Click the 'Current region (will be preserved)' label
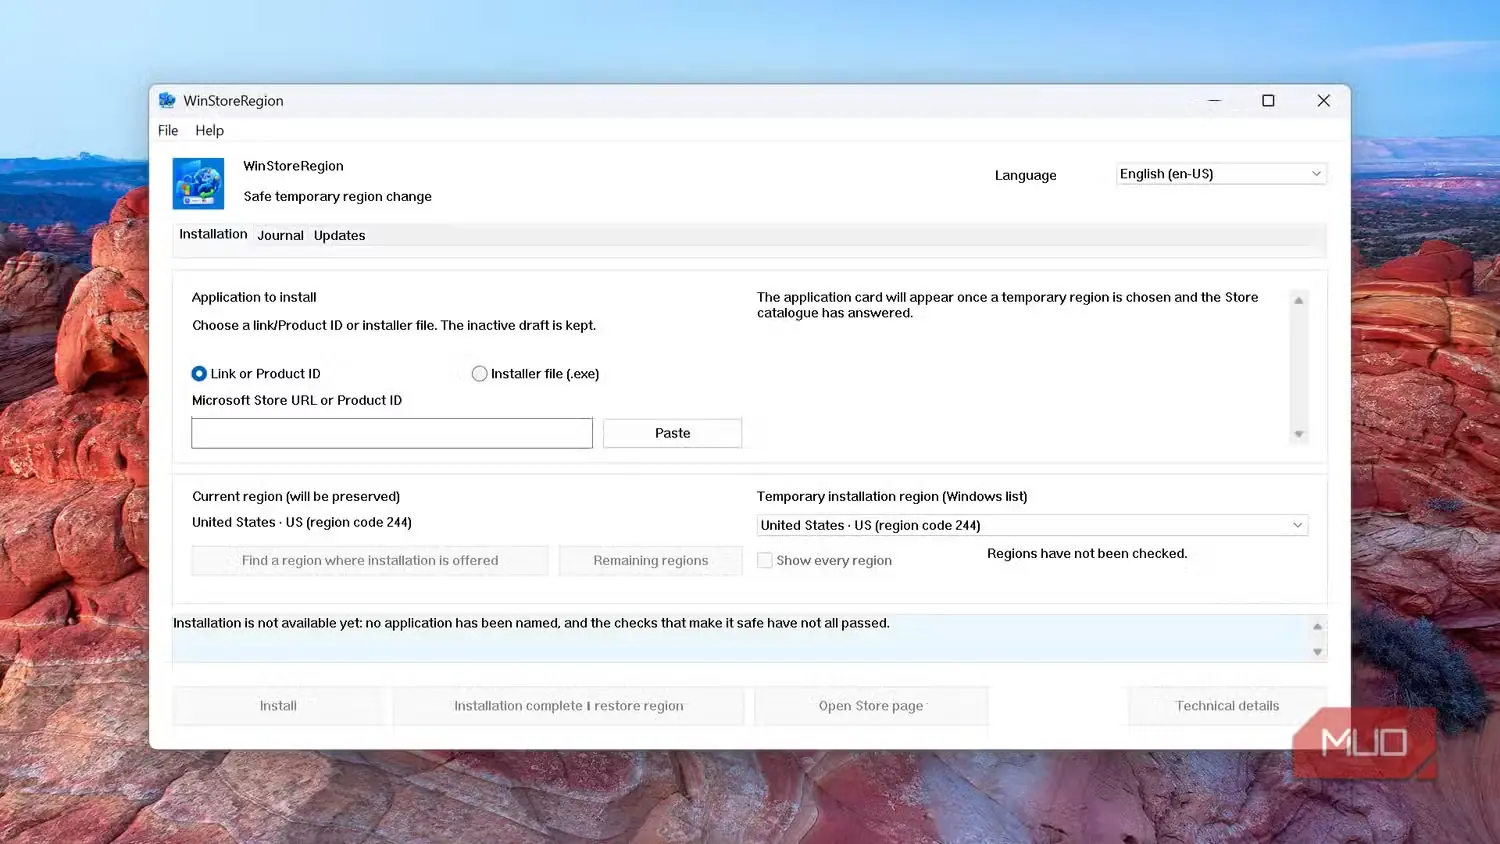Viewport: 1500px width, 844px height. point(296,497)
